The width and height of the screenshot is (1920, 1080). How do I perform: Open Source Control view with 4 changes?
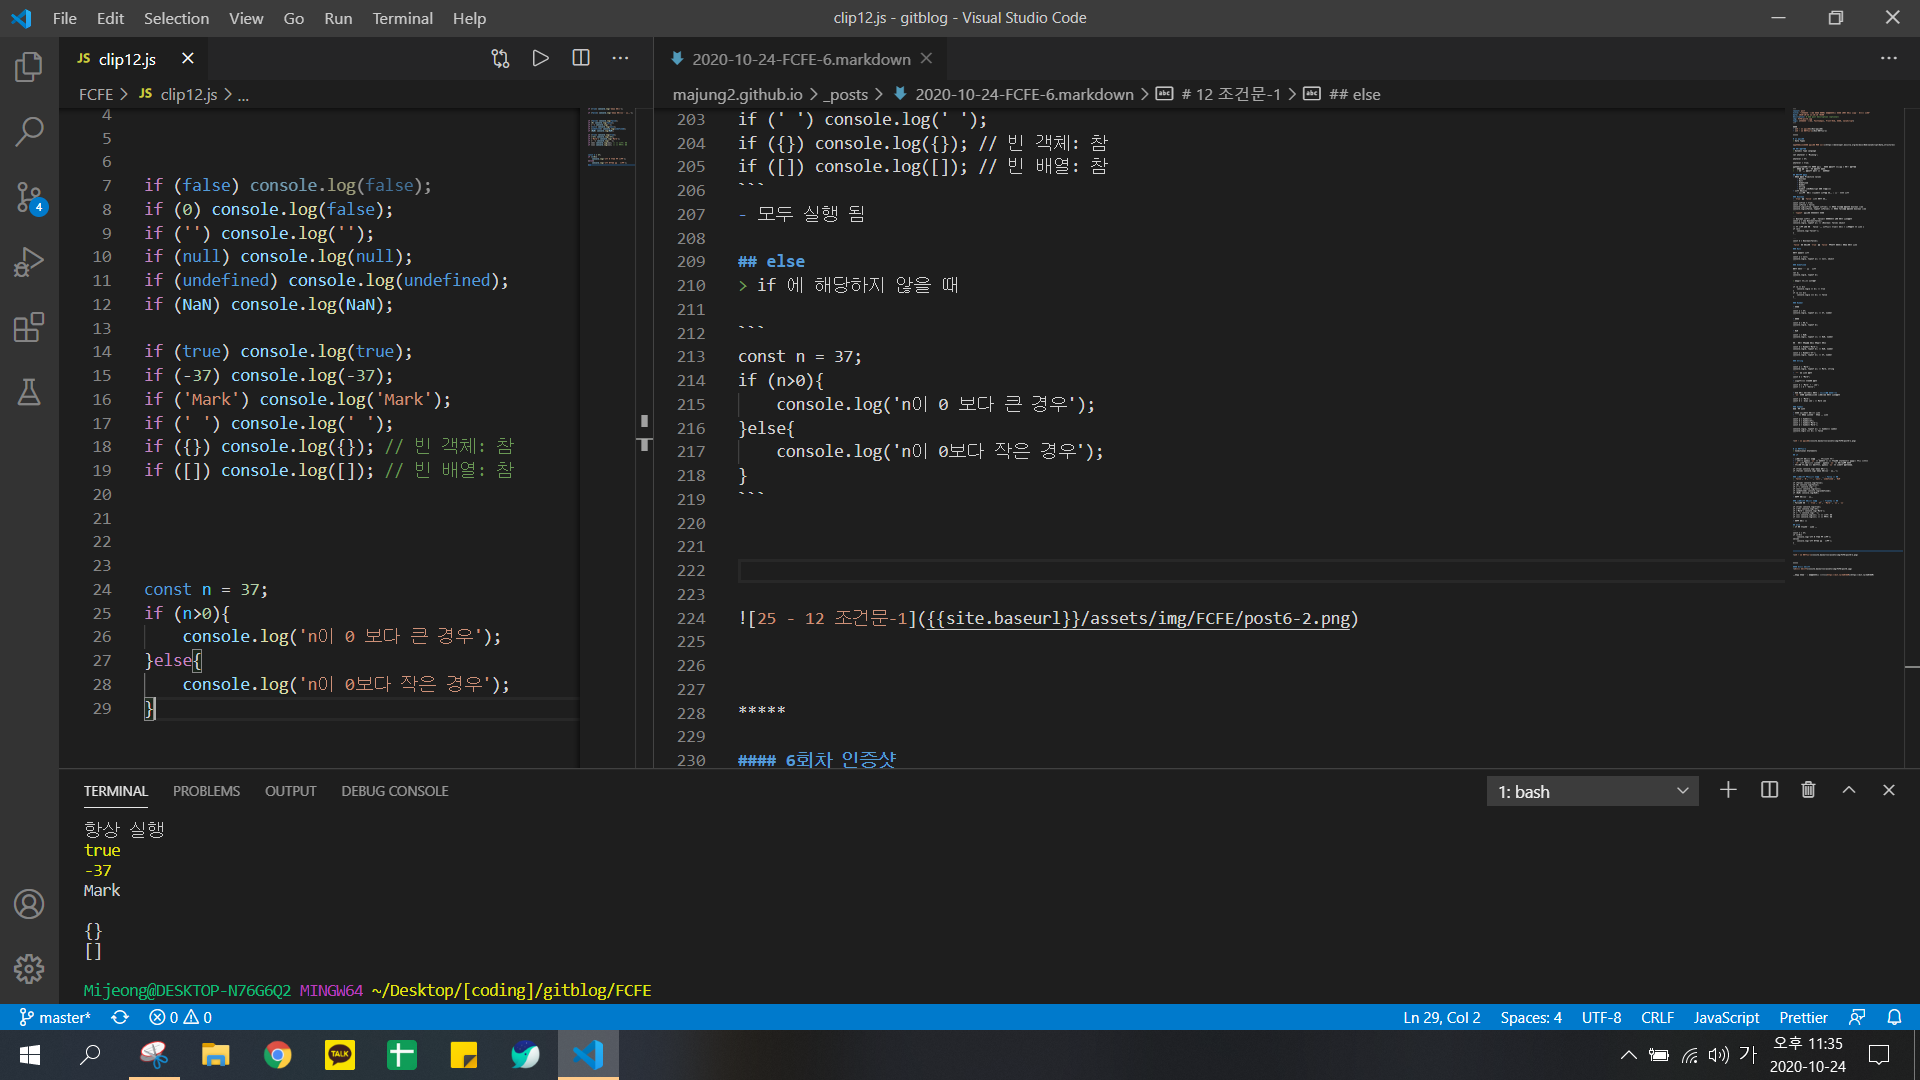point(29,197)
